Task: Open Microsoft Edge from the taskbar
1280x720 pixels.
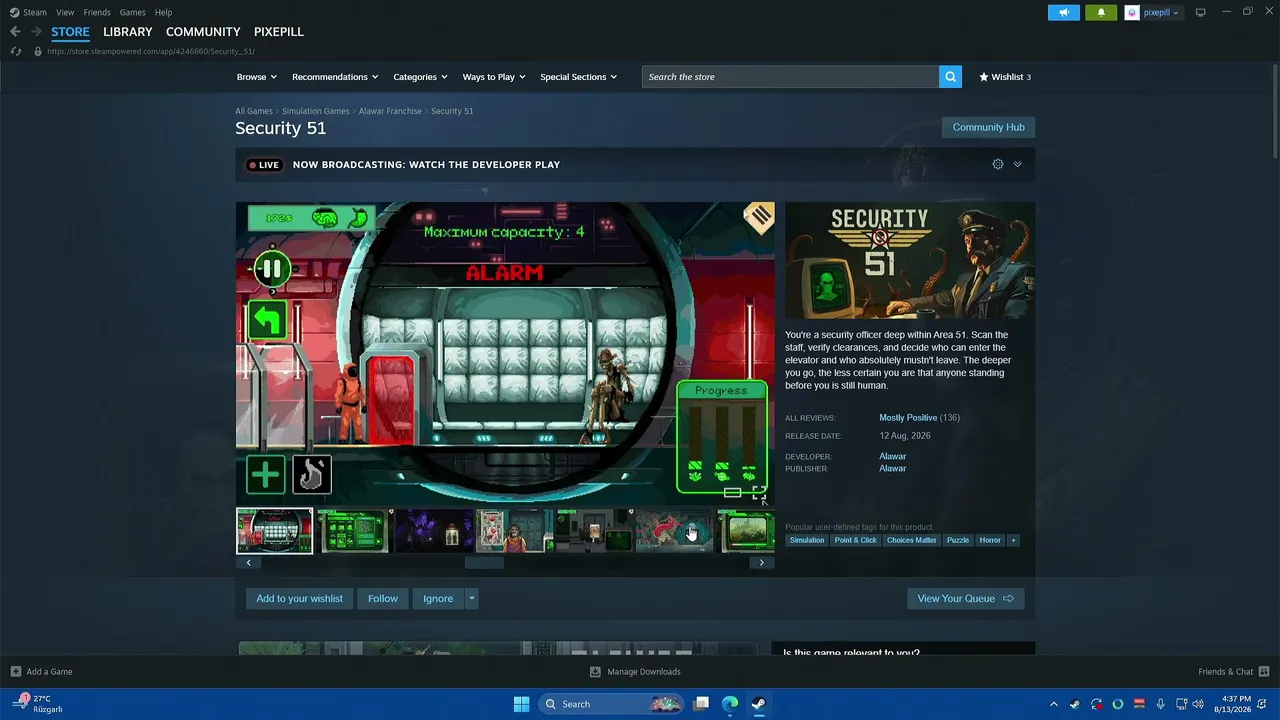Action: point(730,704)
